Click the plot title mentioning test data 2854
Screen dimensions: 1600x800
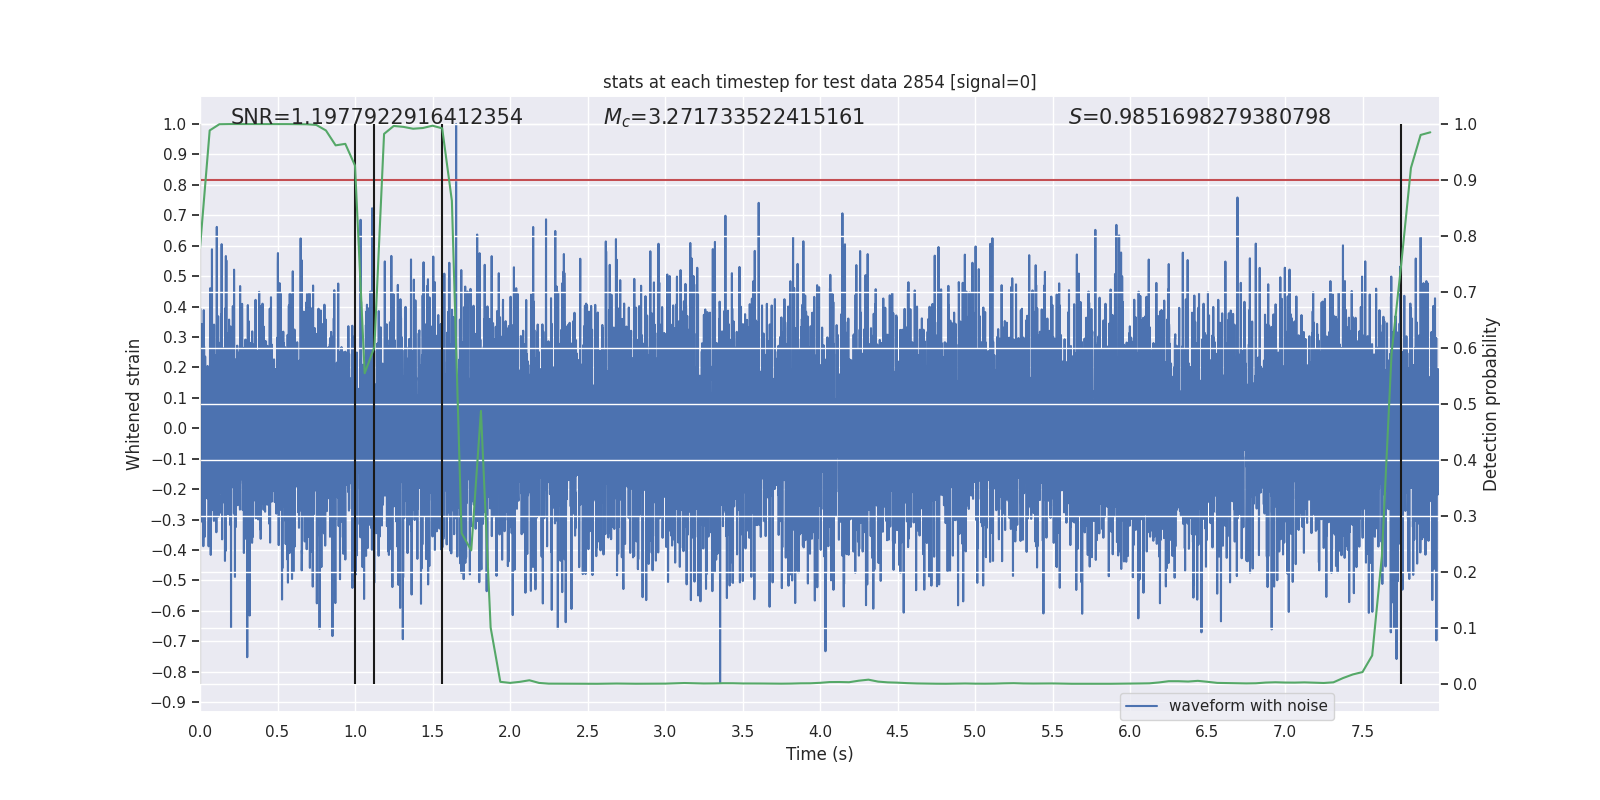tap(820, 82)
